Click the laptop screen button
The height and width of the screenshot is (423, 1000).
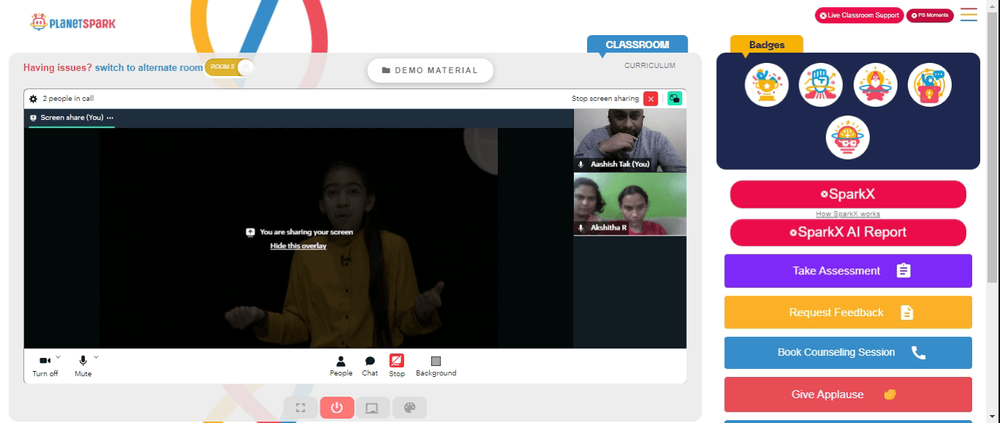(373, 408)
